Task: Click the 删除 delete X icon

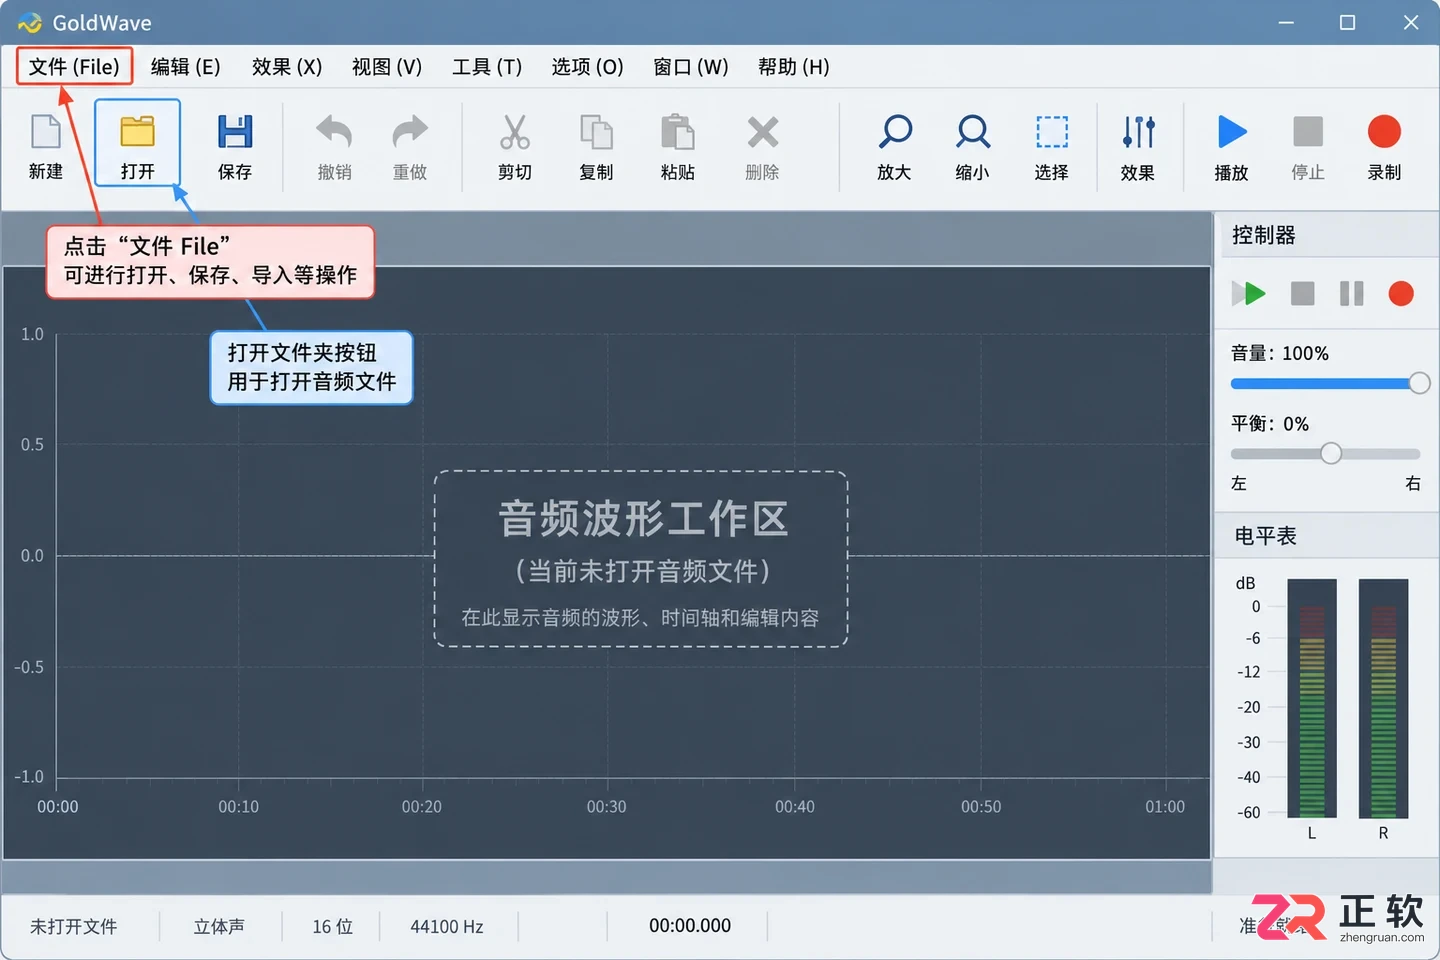Action: coord(762,131)
